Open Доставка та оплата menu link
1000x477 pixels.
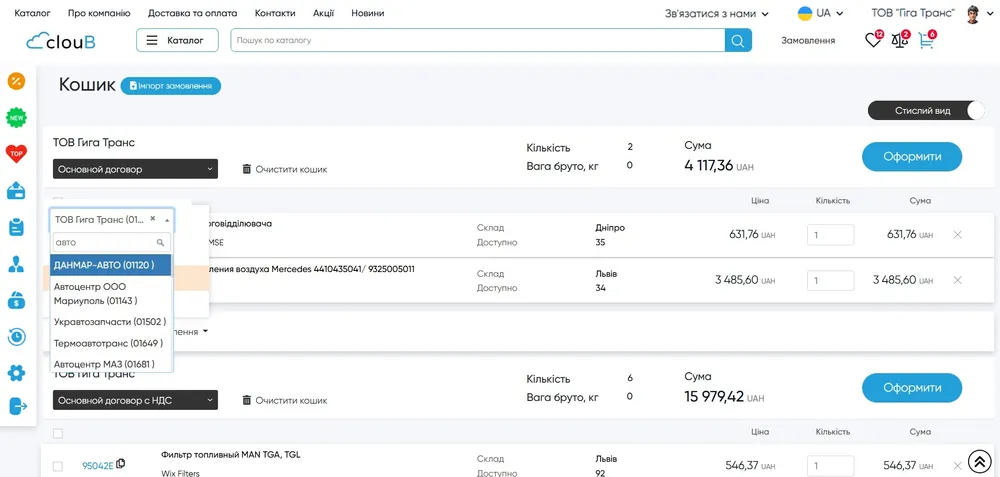click(192, 13)
